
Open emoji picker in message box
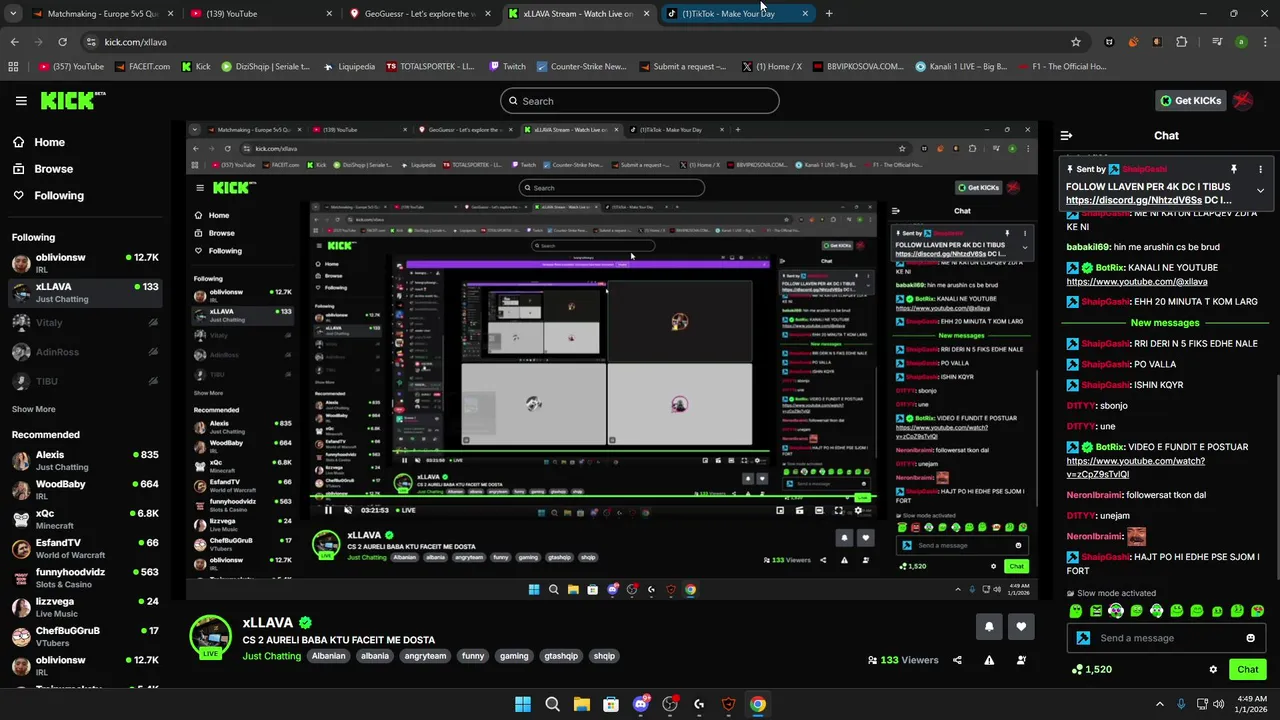1250,638
